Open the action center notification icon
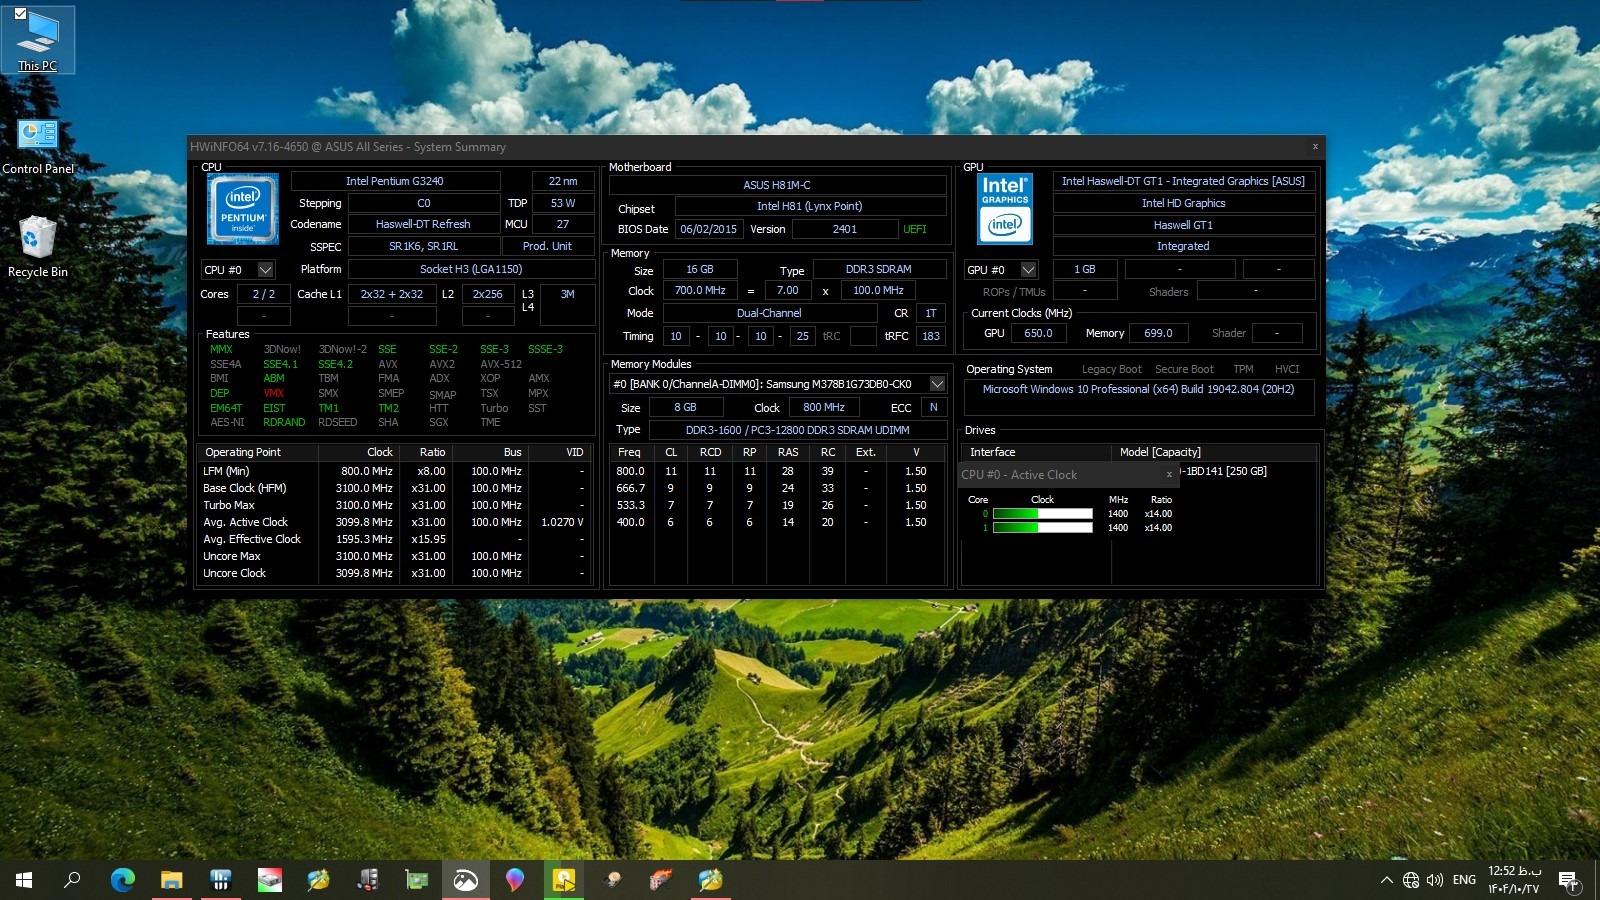The height and width of the screenshot is (900, 1600). (x=1568, y=880)
